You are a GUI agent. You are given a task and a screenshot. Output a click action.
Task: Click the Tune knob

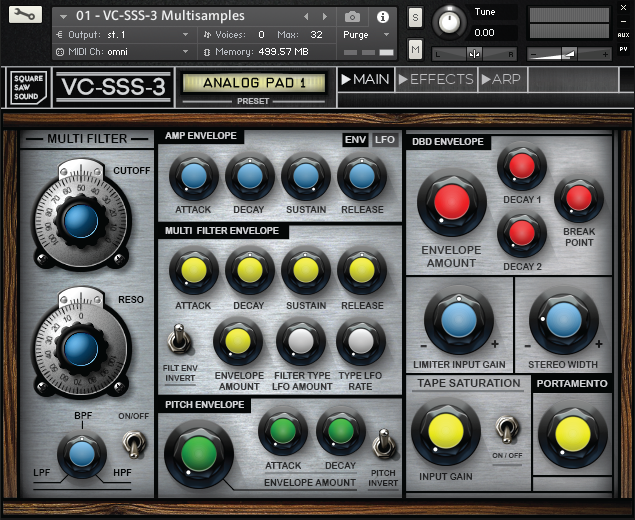pos(450,23)
